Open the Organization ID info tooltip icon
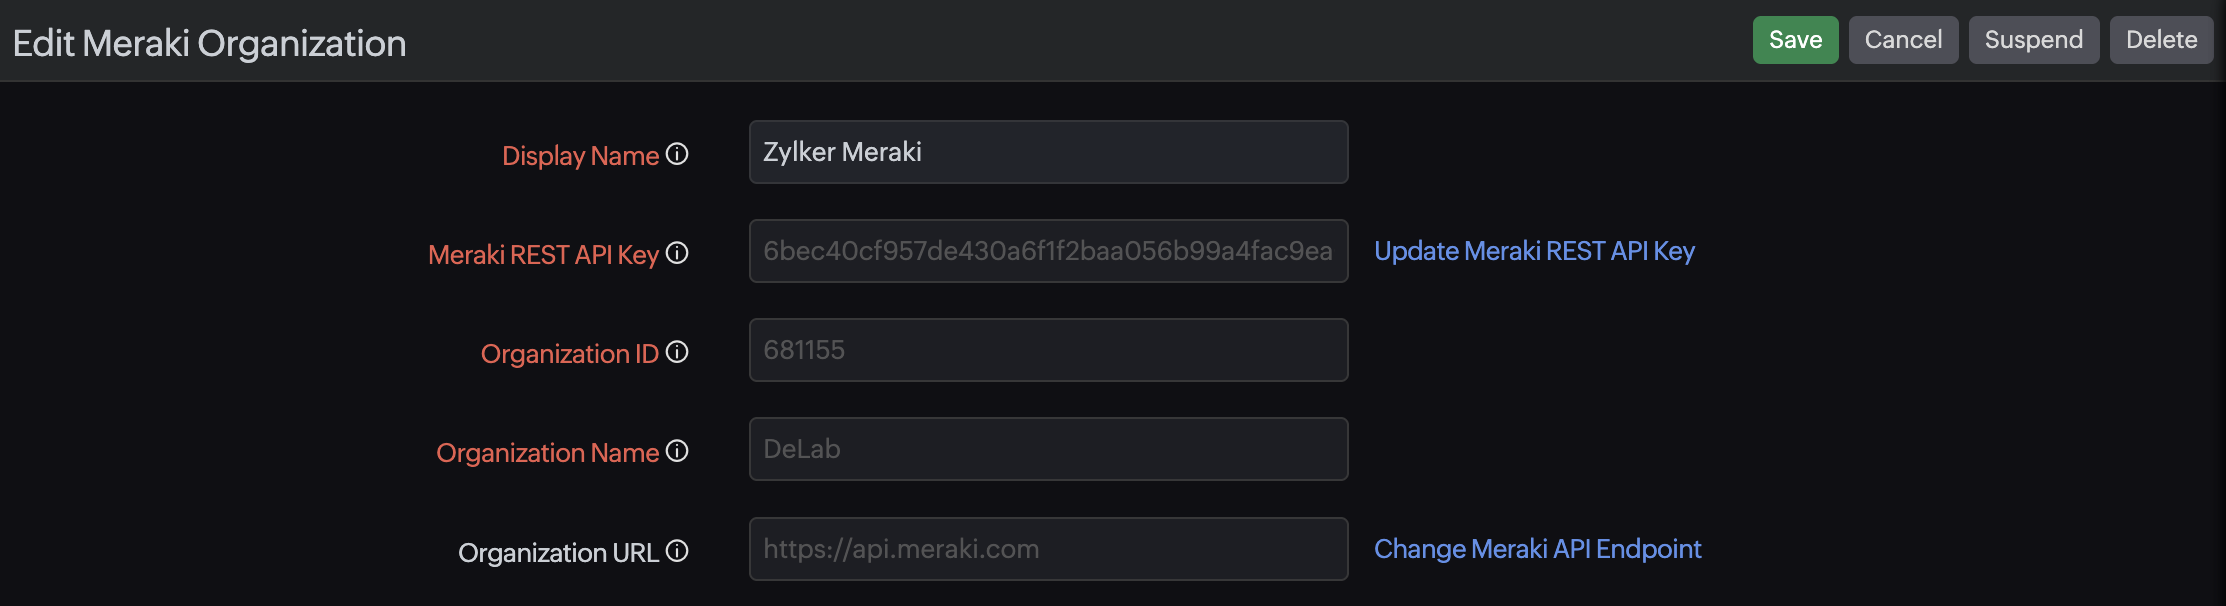The width and height of the screenshot is (2226, 606). 677,352
